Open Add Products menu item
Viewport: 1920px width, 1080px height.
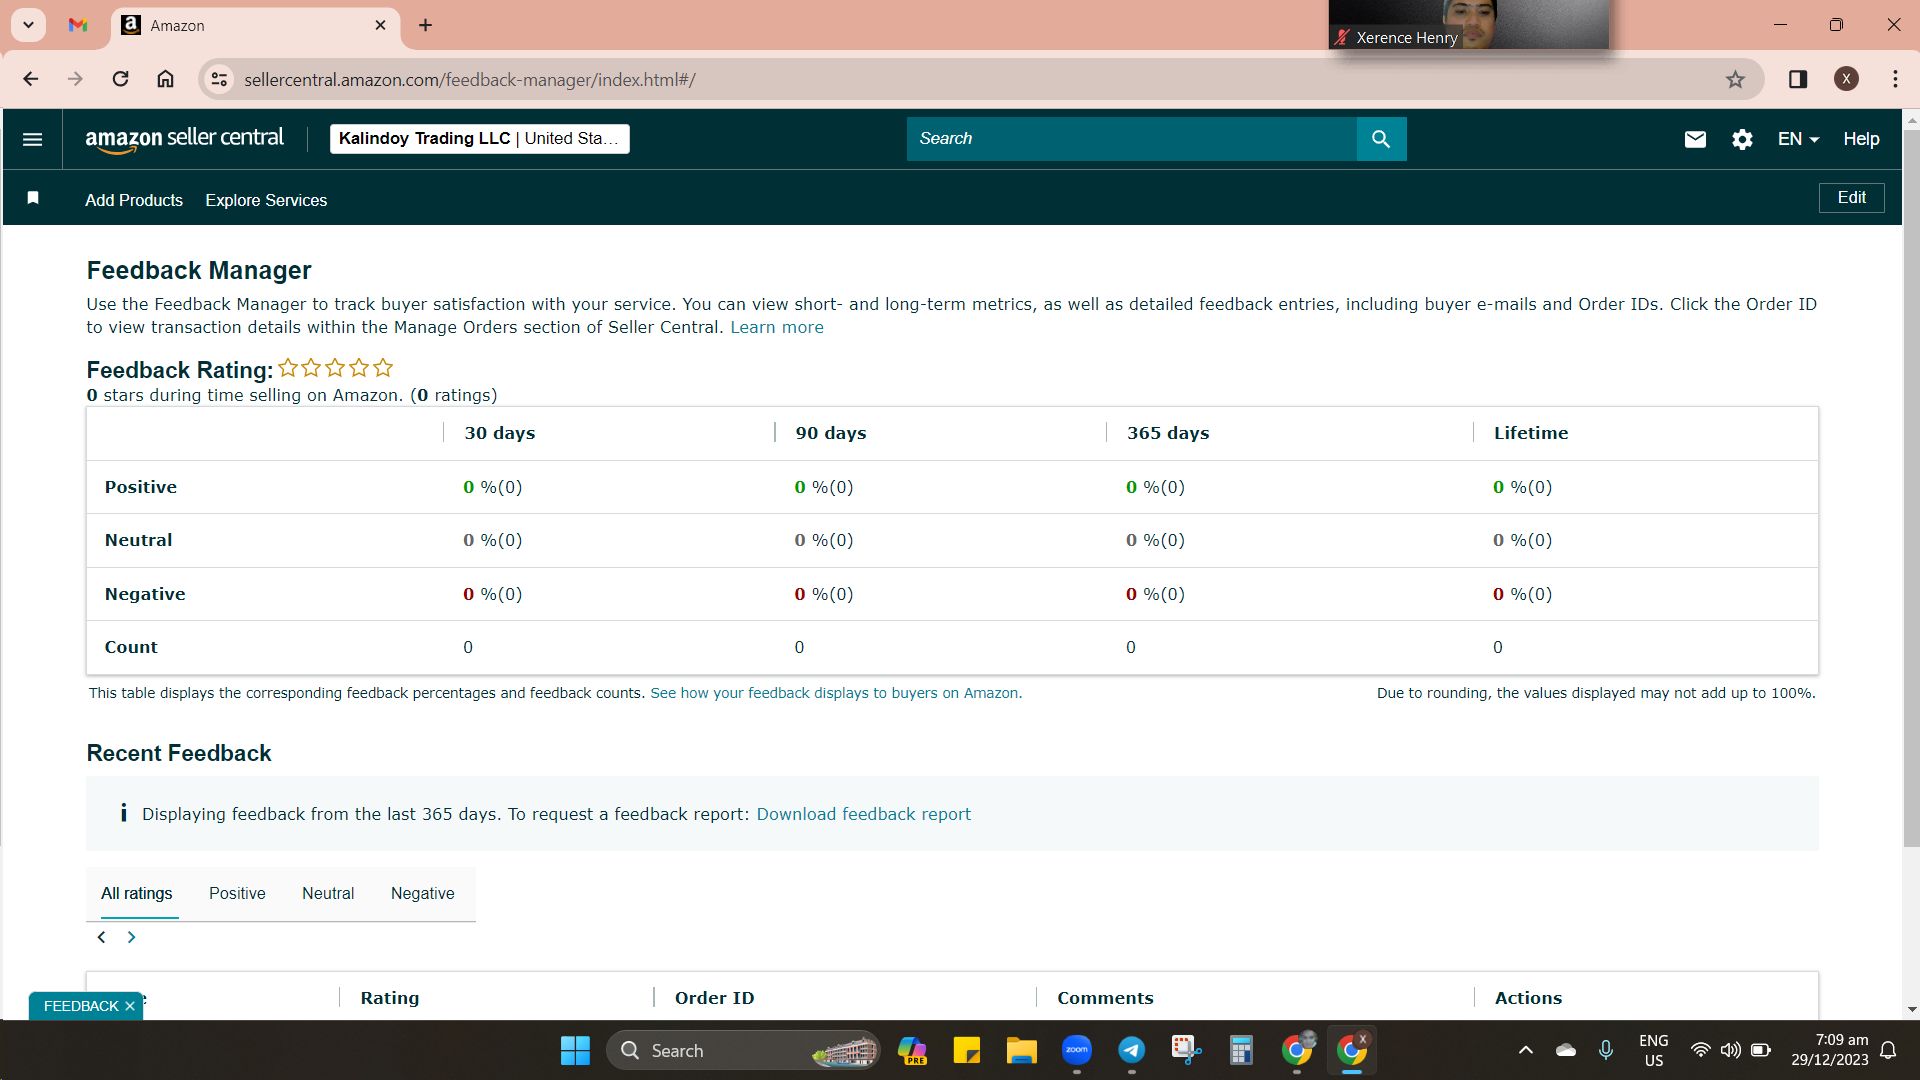134,200
